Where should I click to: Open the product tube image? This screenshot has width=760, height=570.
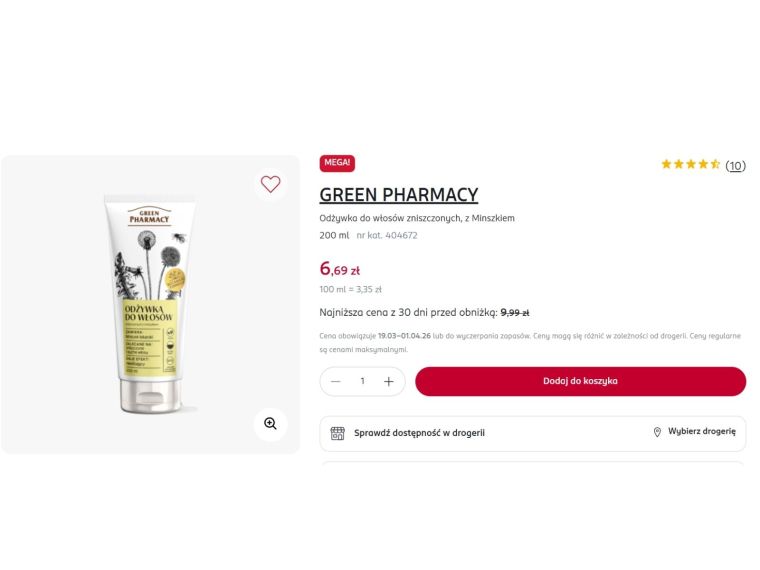pyautogui.click(x=150, y=304)
